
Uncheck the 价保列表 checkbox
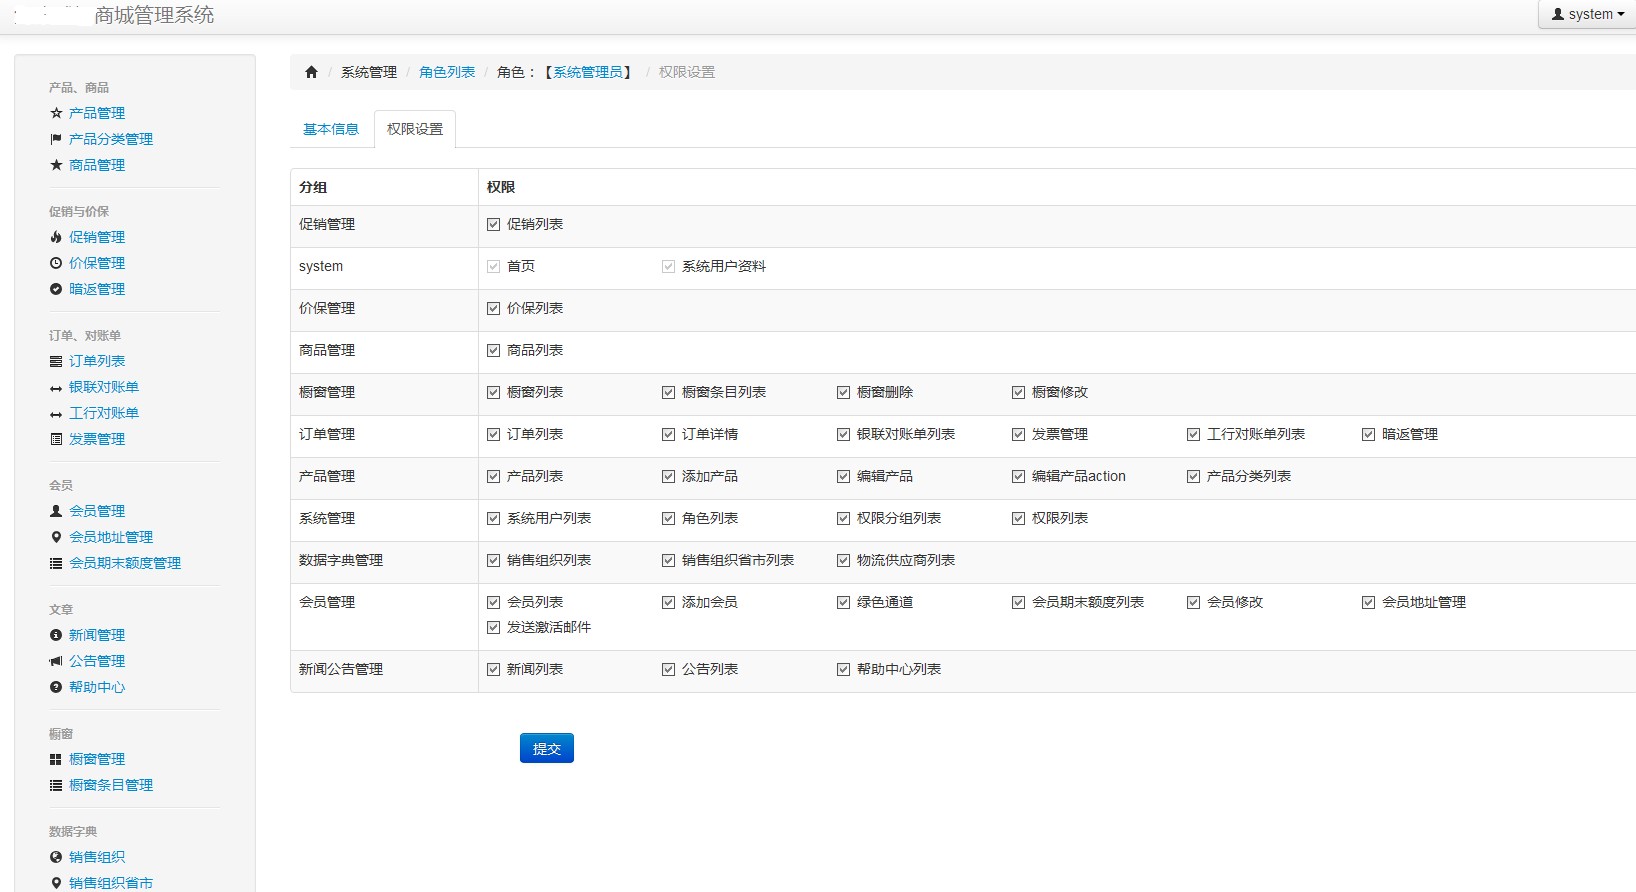point(493,309)
